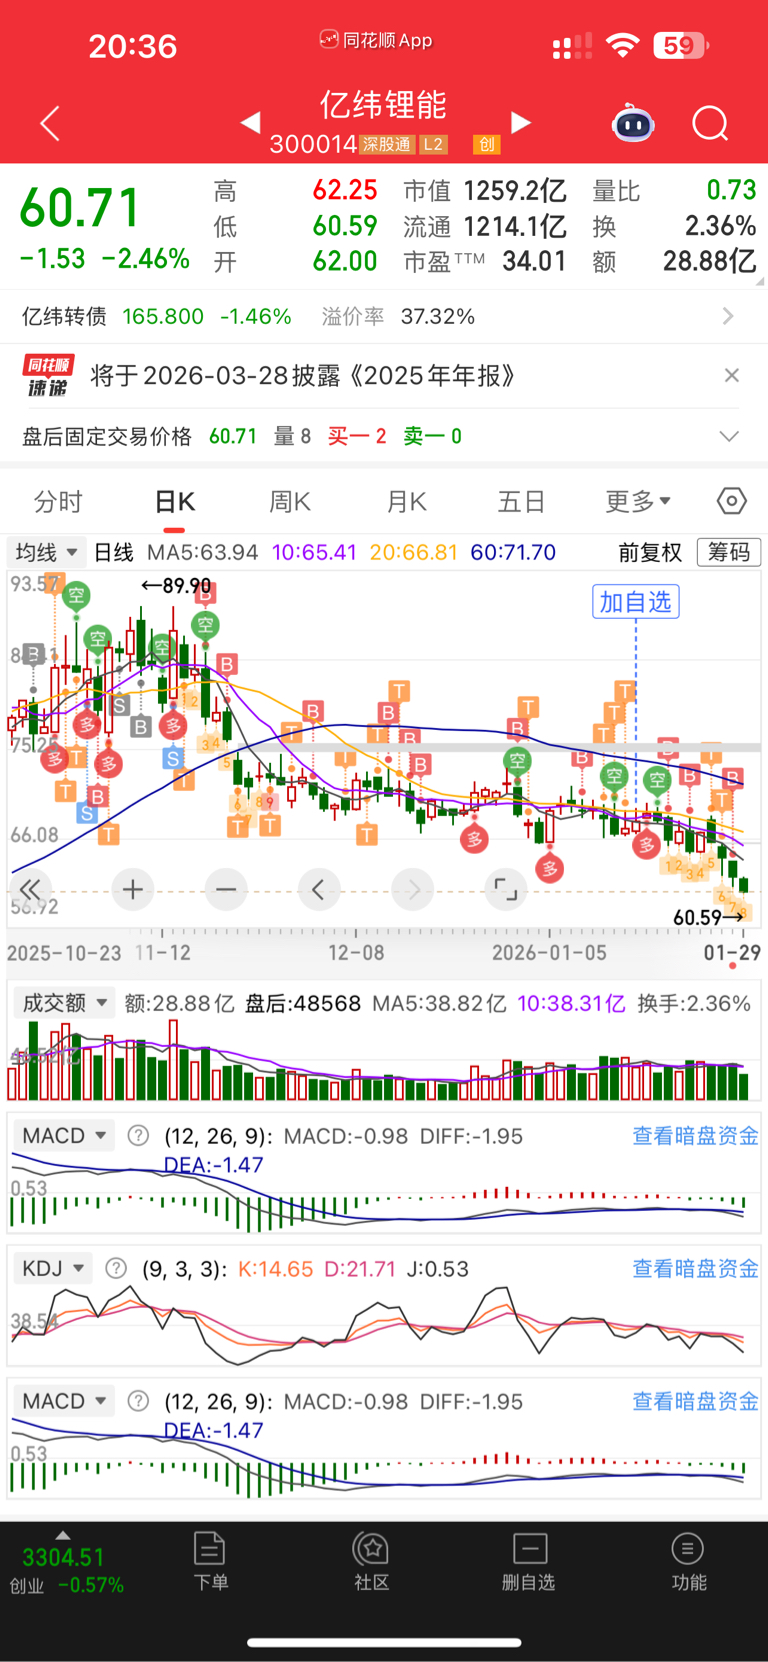Dismiss the 2025年年报 notice
The width and height of the screenshot is (768, 1662).
pyautogui.click(x=732, y=375)
